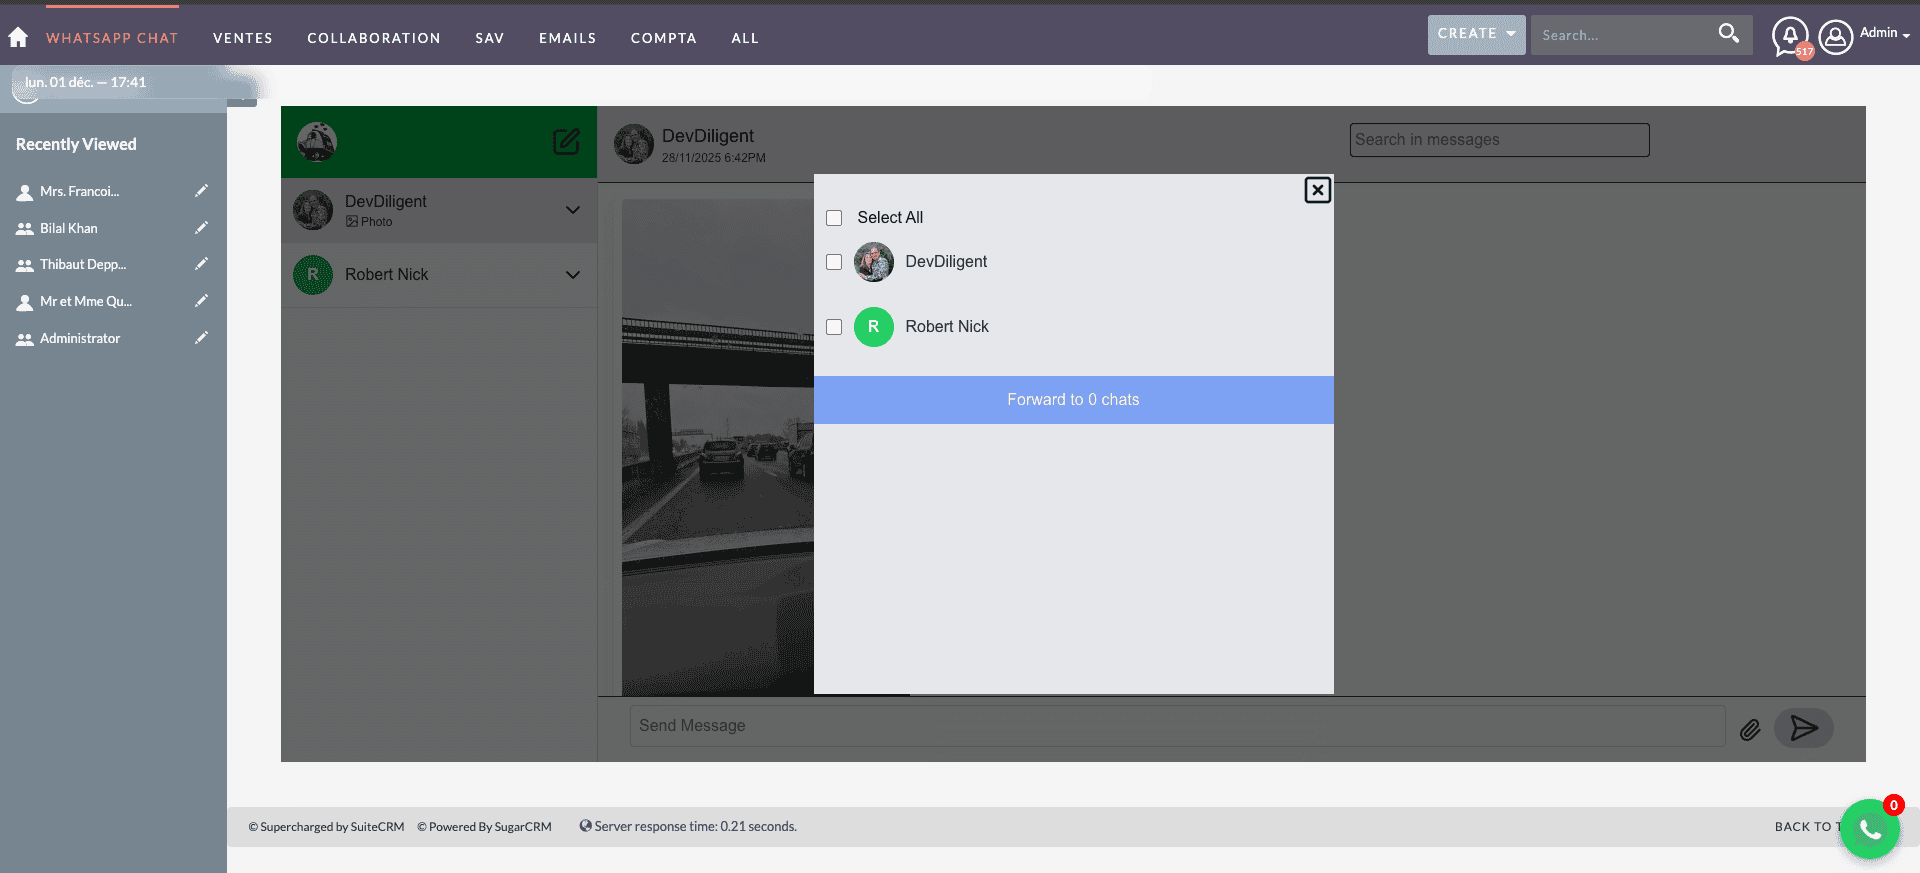1920x873 pixels.
Task: Click the search magnifier icon
Action: click(x=1728, y=34)
